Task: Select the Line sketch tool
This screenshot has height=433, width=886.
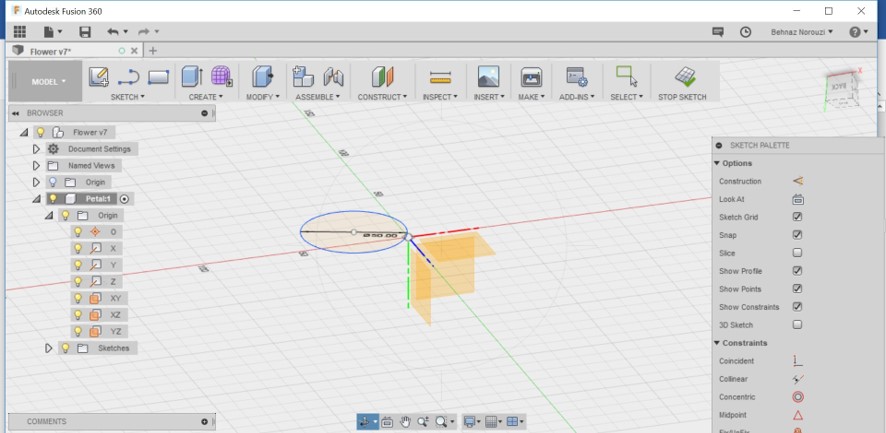Action: coord(129,77)
